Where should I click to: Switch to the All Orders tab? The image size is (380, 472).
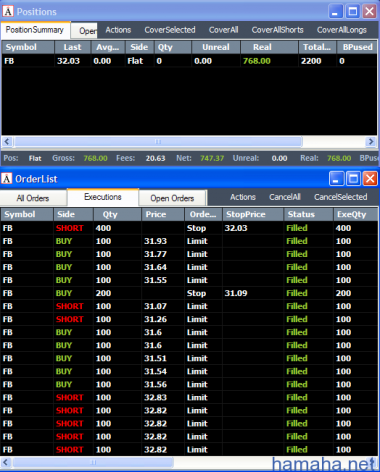[x=33, y=198]
